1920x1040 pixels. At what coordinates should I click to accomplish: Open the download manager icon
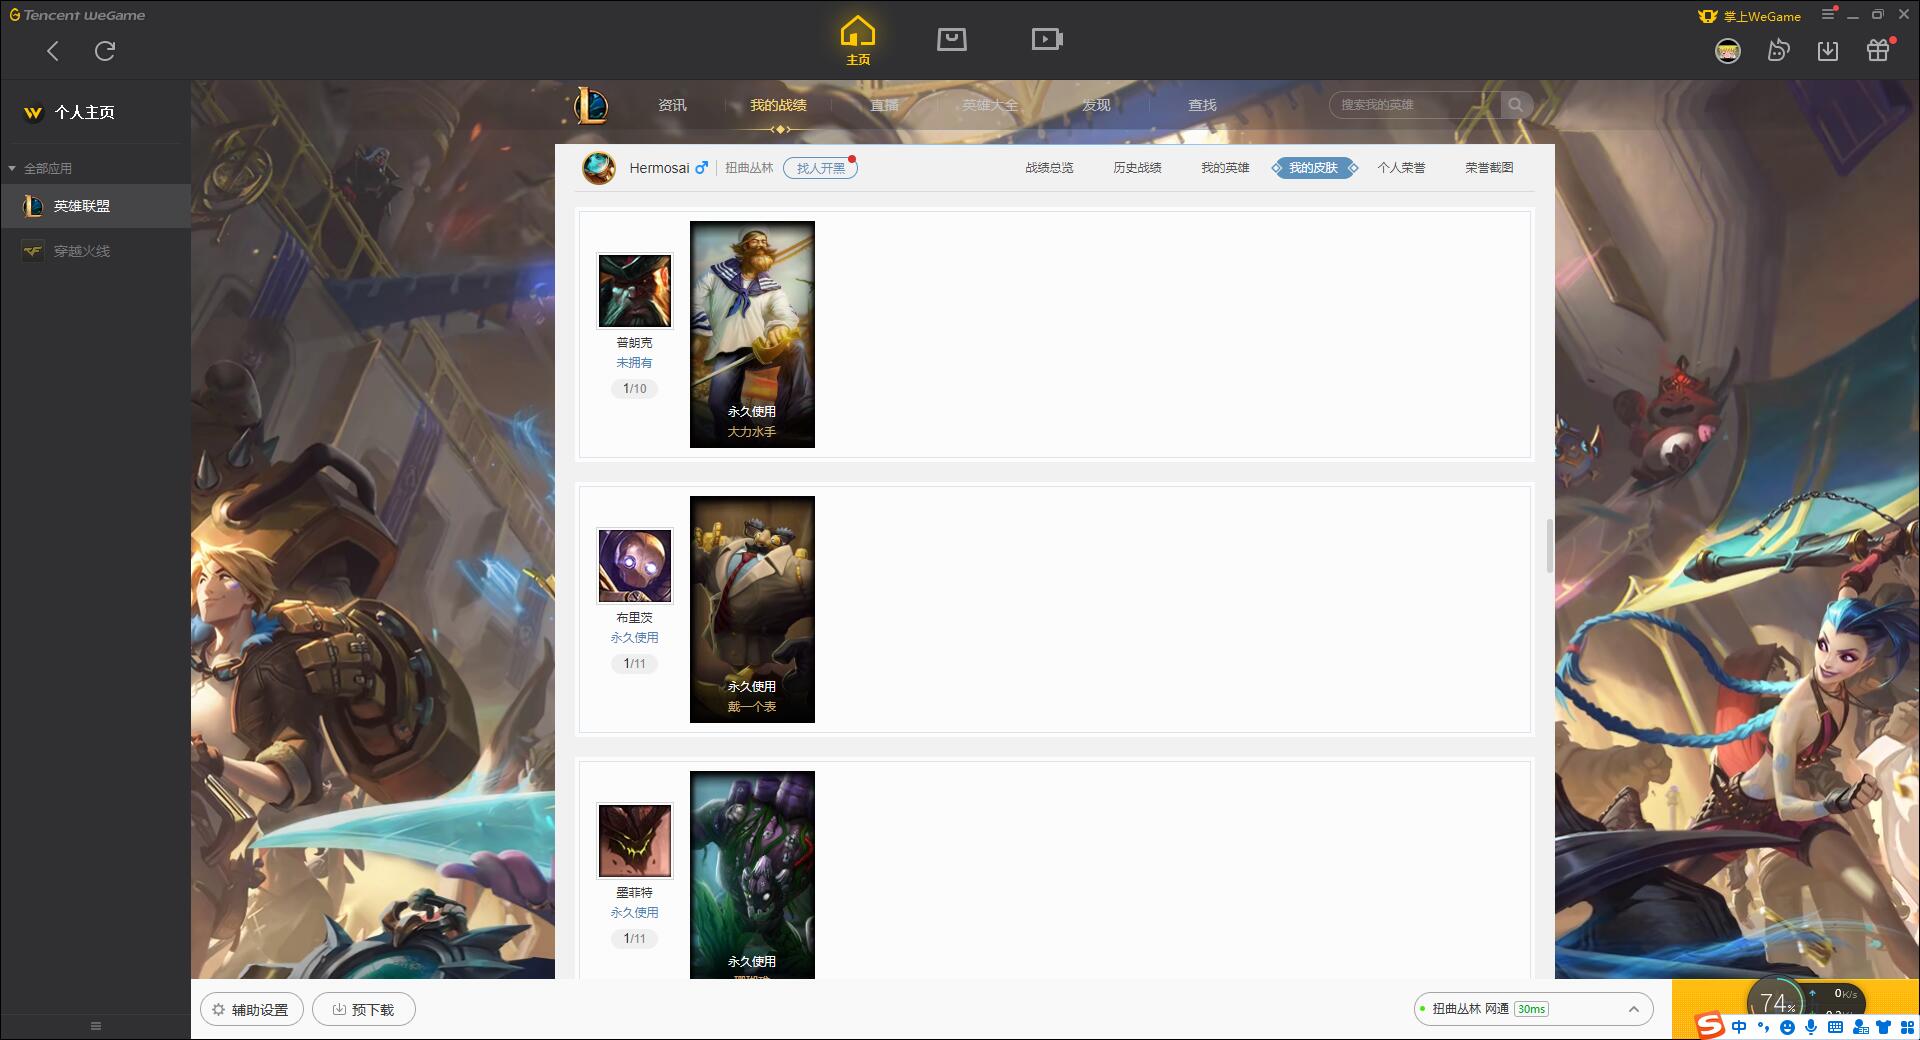pos(1828,51)
